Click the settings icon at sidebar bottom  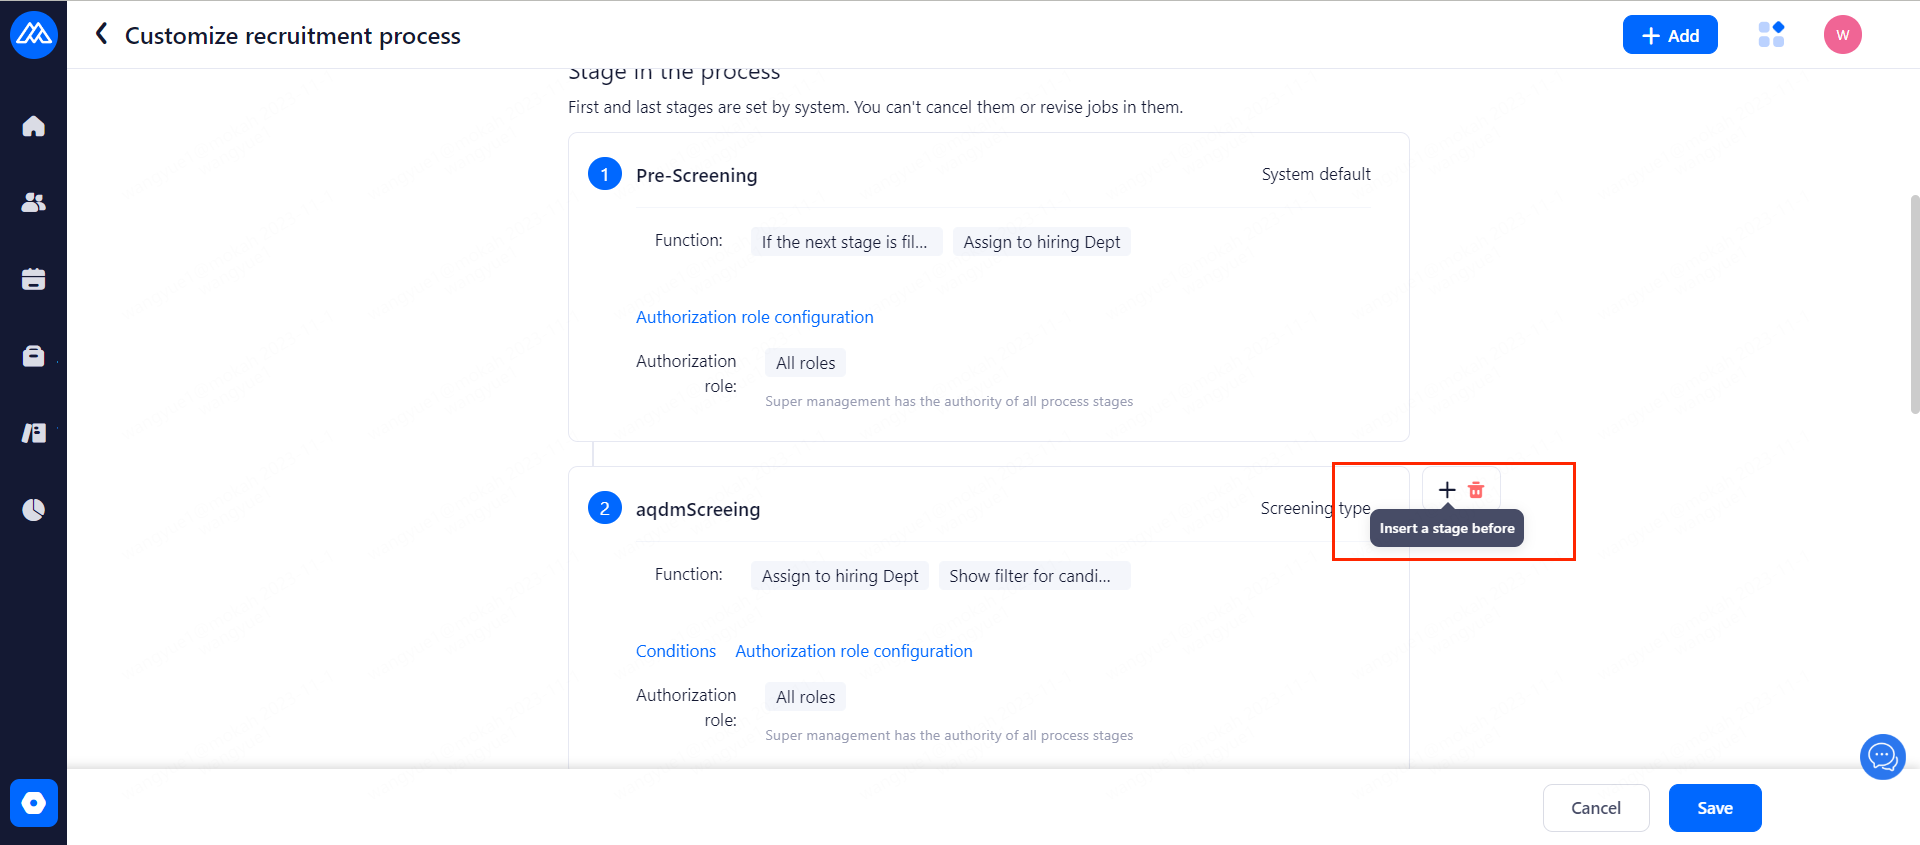point(33,803)
